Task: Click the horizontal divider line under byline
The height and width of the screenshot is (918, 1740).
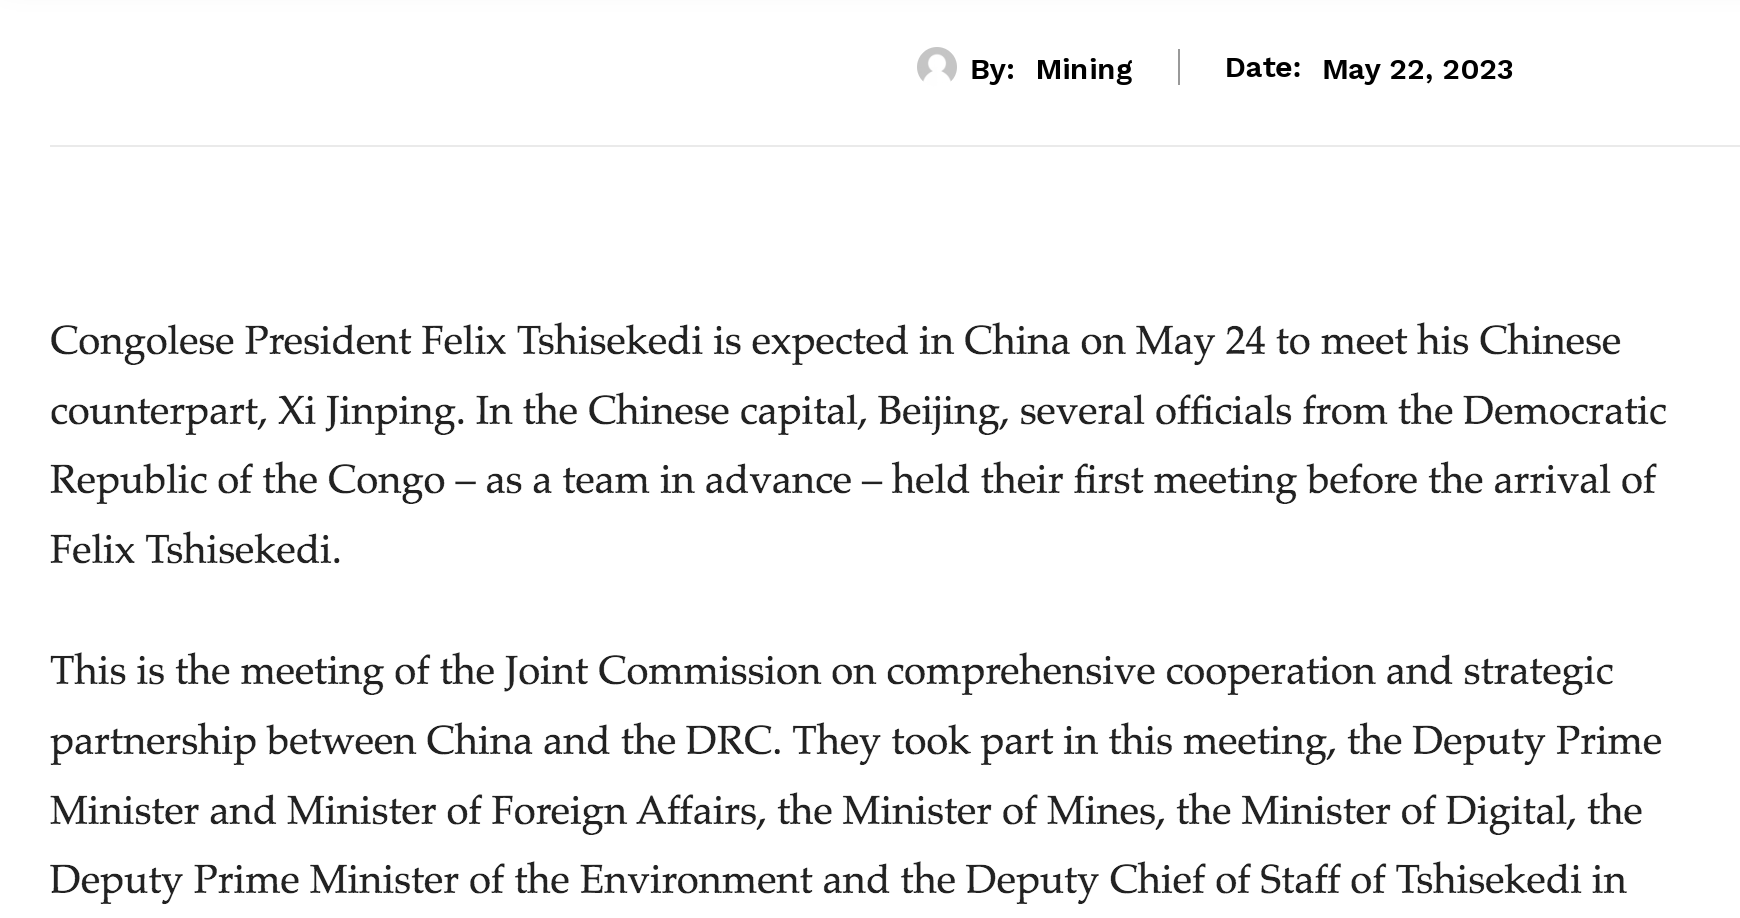Action: (895, 146)
